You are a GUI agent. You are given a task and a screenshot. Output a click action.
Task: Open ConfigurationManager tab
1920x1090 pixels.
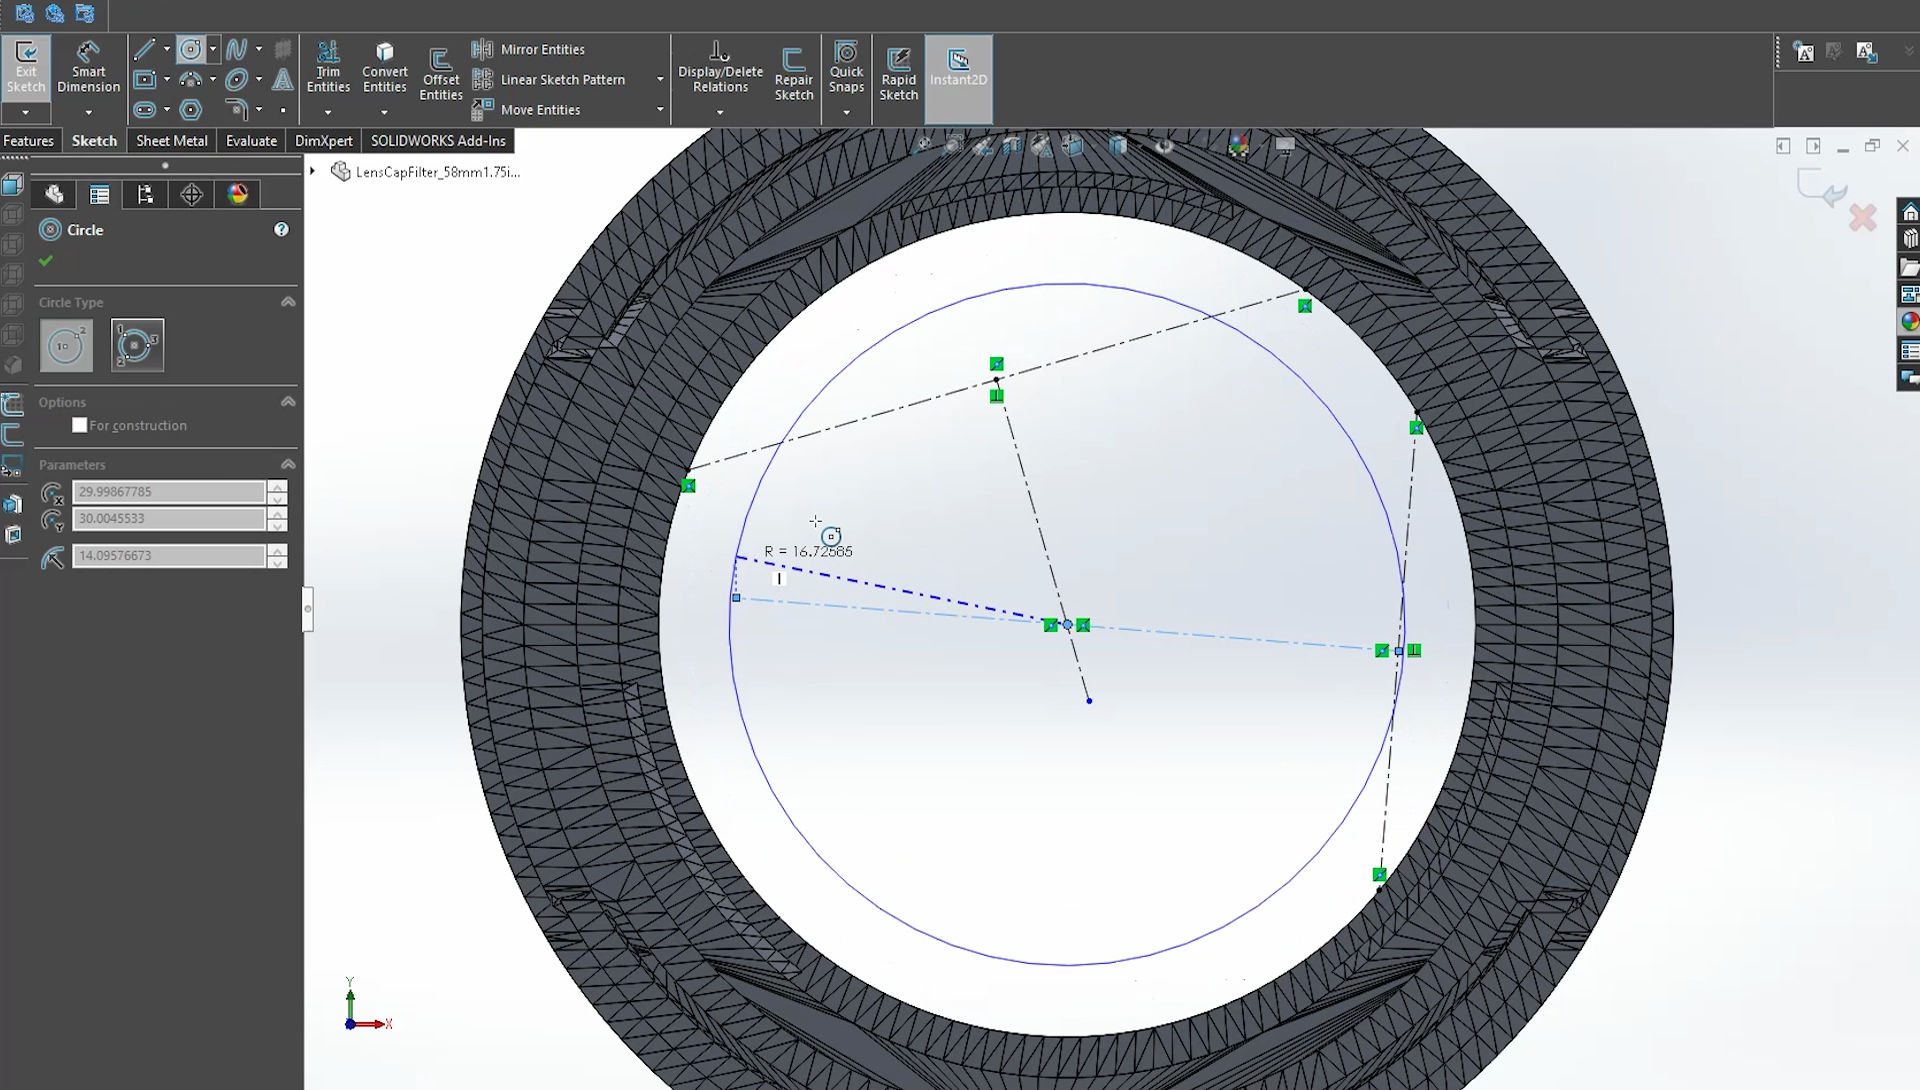point(145,194)
